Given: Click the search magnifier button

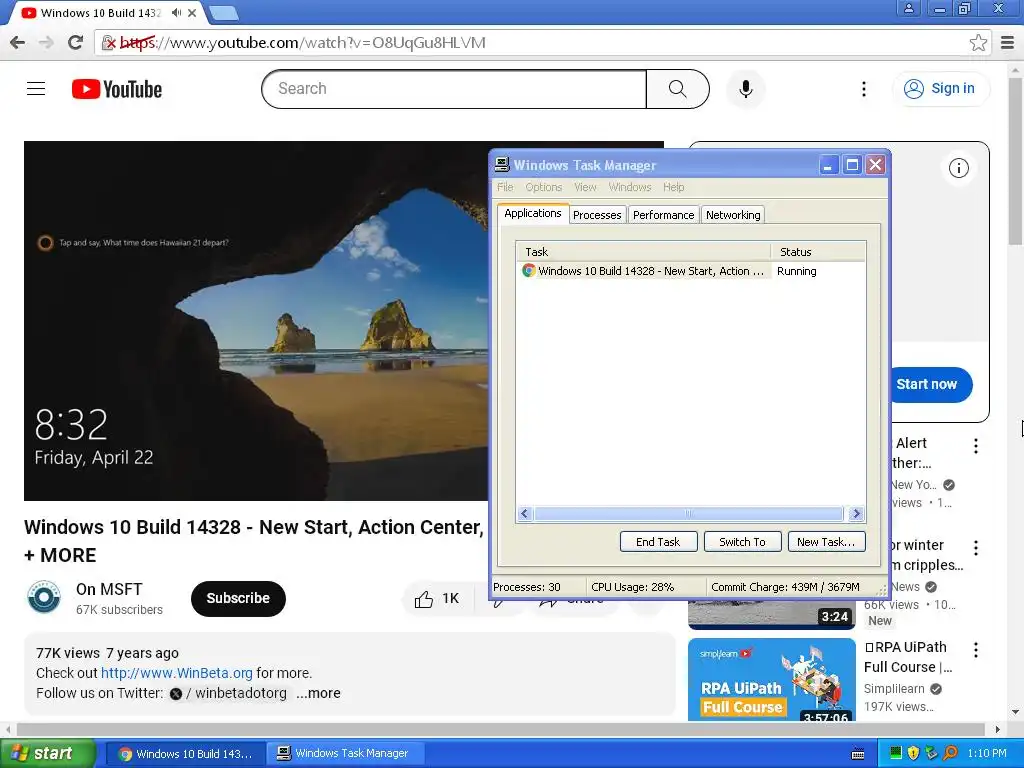Looking at the screenshot, I should click(x=677, y=89).
